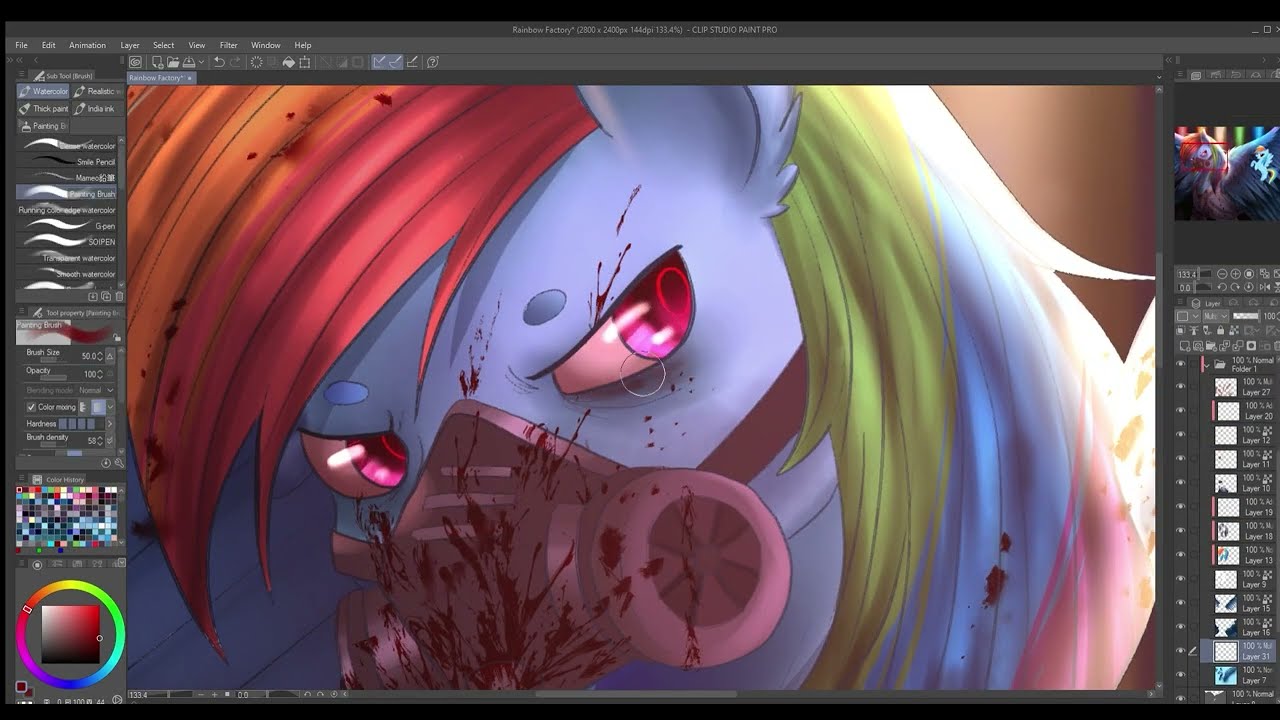
Task: Close the Rainbow Factory canvas tab
Action: [x=190, y=78]
